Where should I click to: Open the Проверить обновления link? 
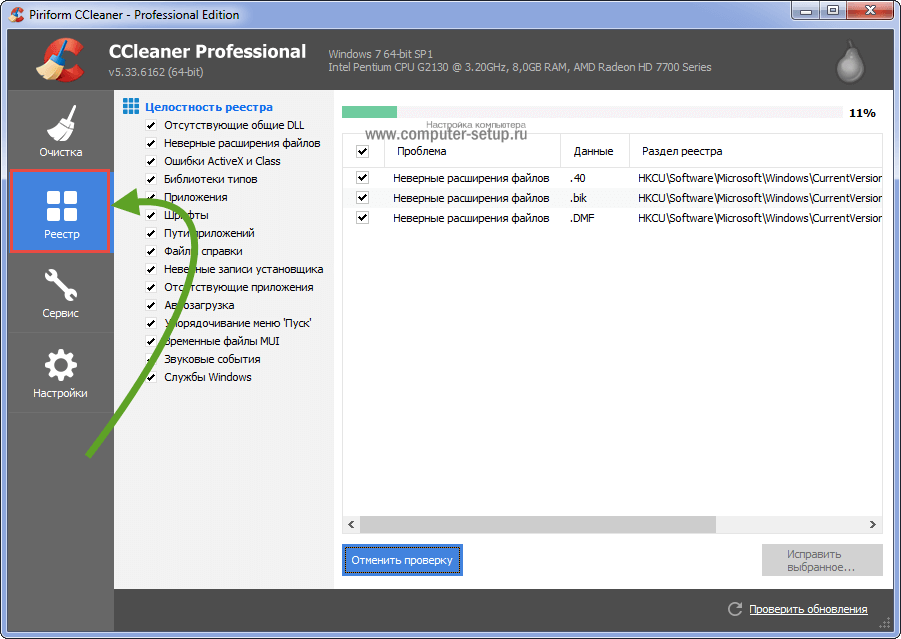(808, 609)
